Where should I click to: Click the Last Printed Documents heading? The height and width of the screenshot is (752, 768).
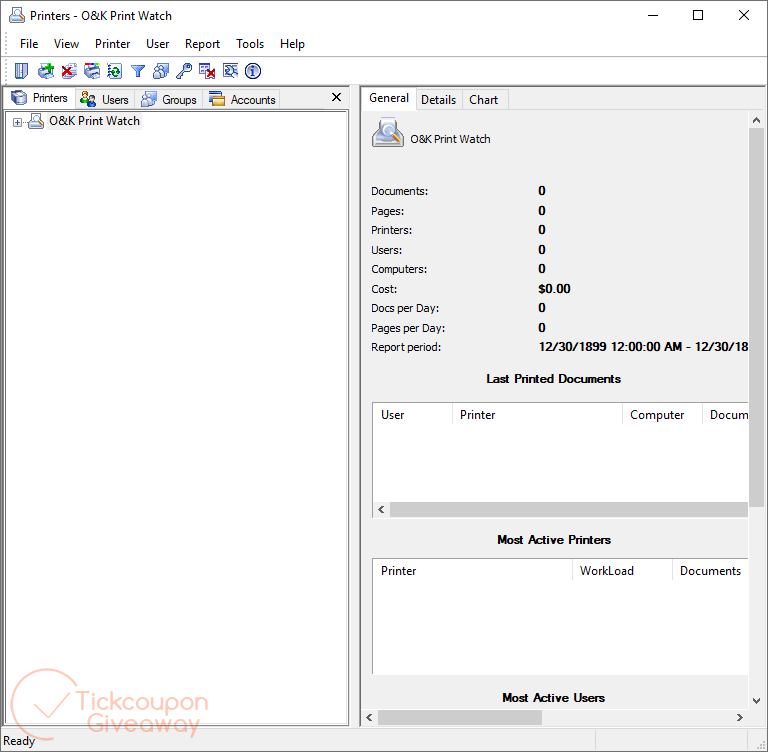tap(553, 379)
